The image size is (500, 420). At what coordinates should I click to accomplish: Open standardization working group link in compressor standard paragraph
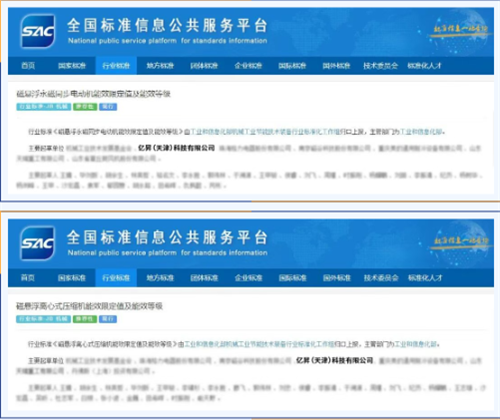coord(260,344)
